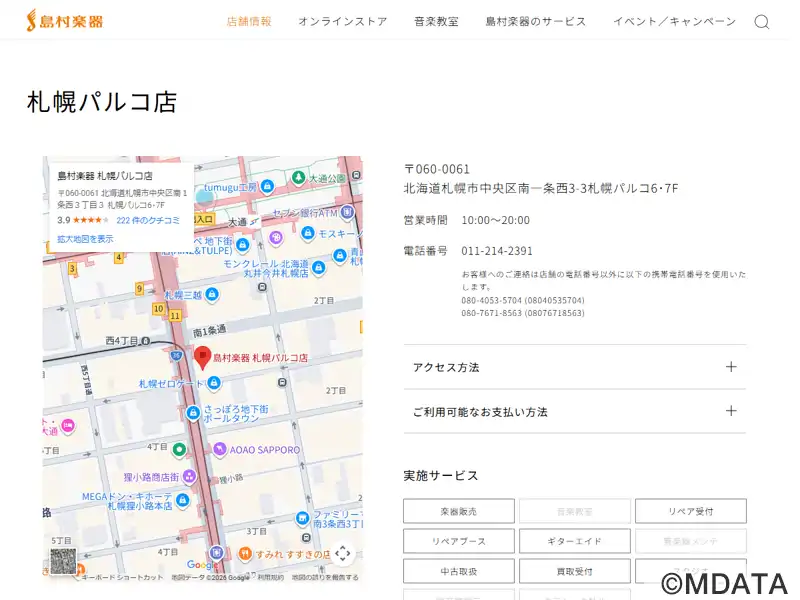Viewport: 800px width, 600px height.
Task: Open the search magnifier icon in the header
Action: pos(762,22)
